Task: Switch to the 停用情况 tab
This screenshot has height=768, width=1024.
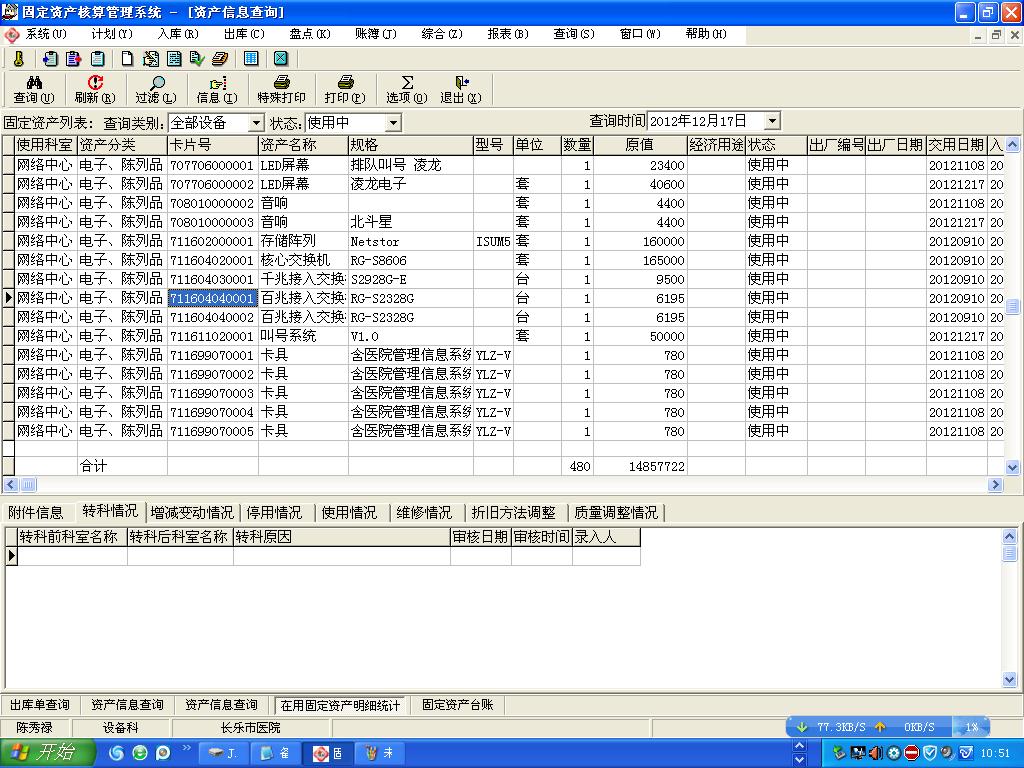Action: point(274,513)
